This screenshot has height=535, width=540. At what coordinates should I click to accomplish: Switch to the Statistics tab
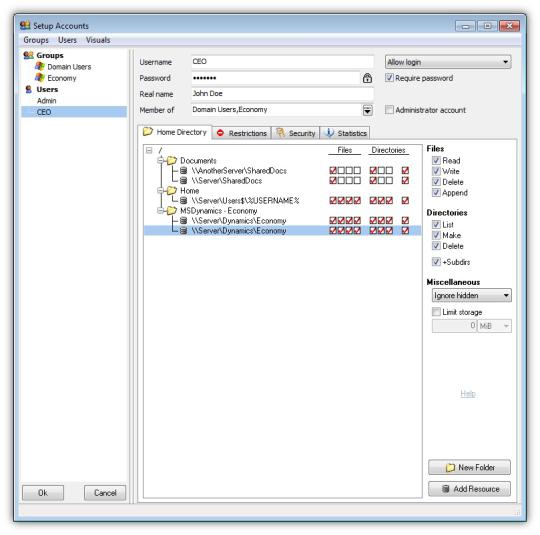pos(345,133)
